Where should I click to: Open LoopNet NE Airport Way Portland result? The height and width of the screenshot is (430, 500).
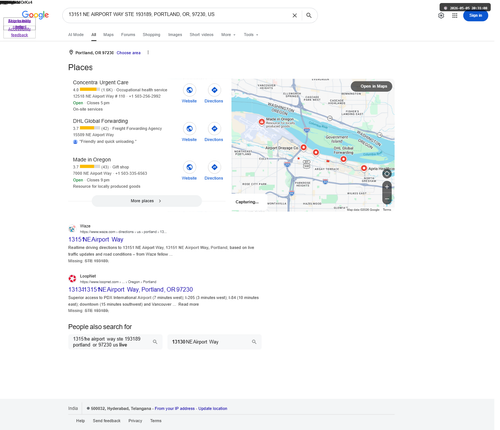coord(131,290)
